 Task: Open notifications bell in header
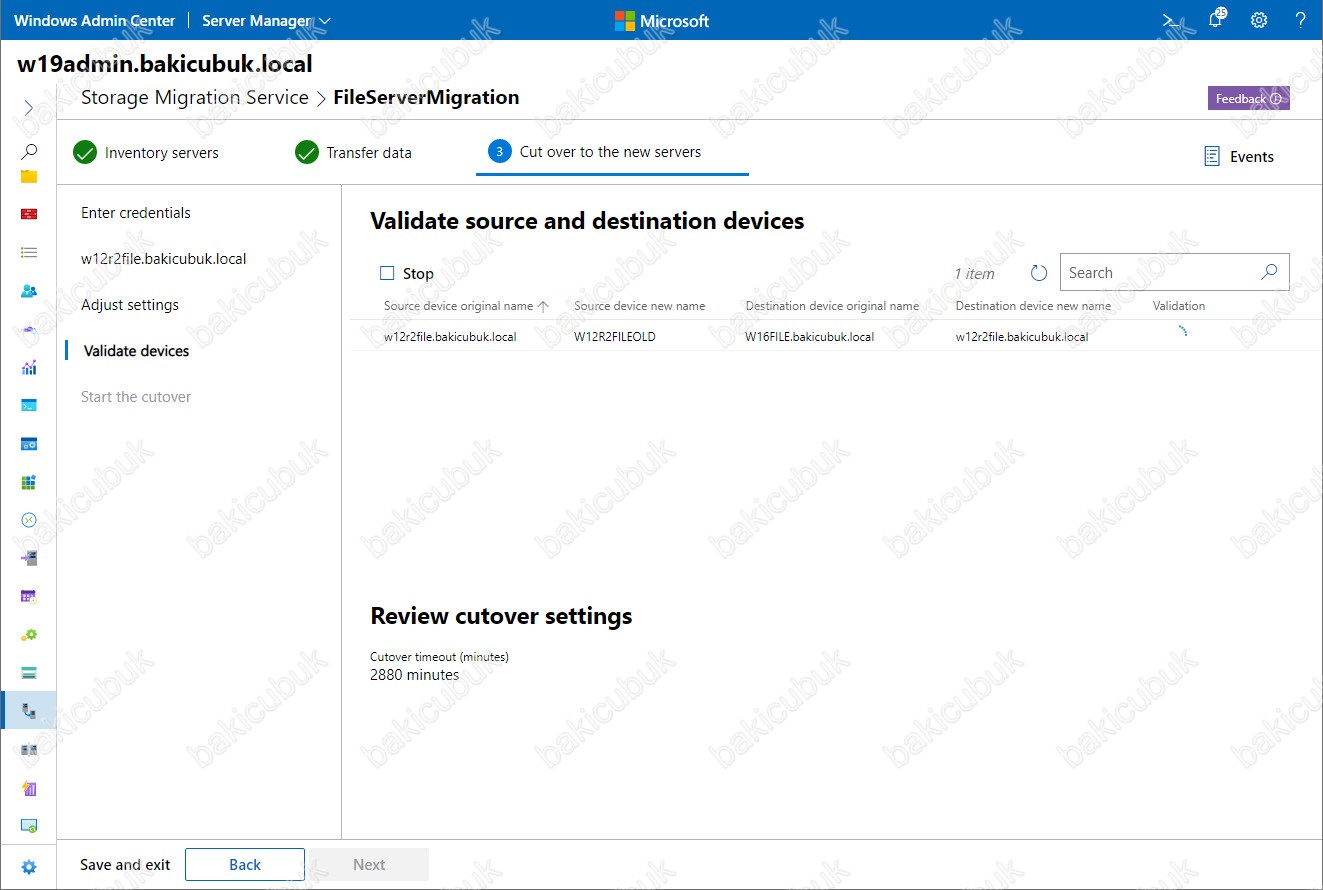[1216, 19]
